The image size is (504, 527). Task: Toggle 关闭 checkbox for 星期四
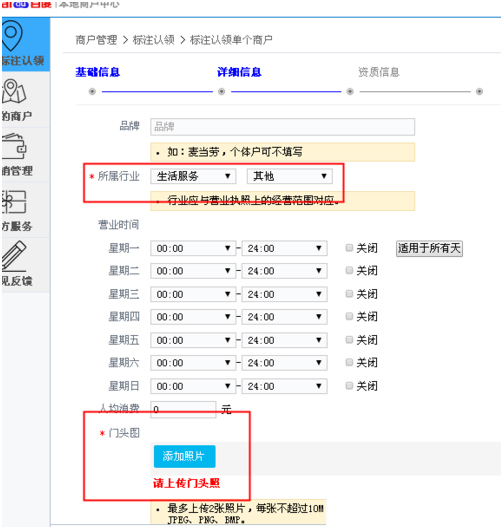349,316
